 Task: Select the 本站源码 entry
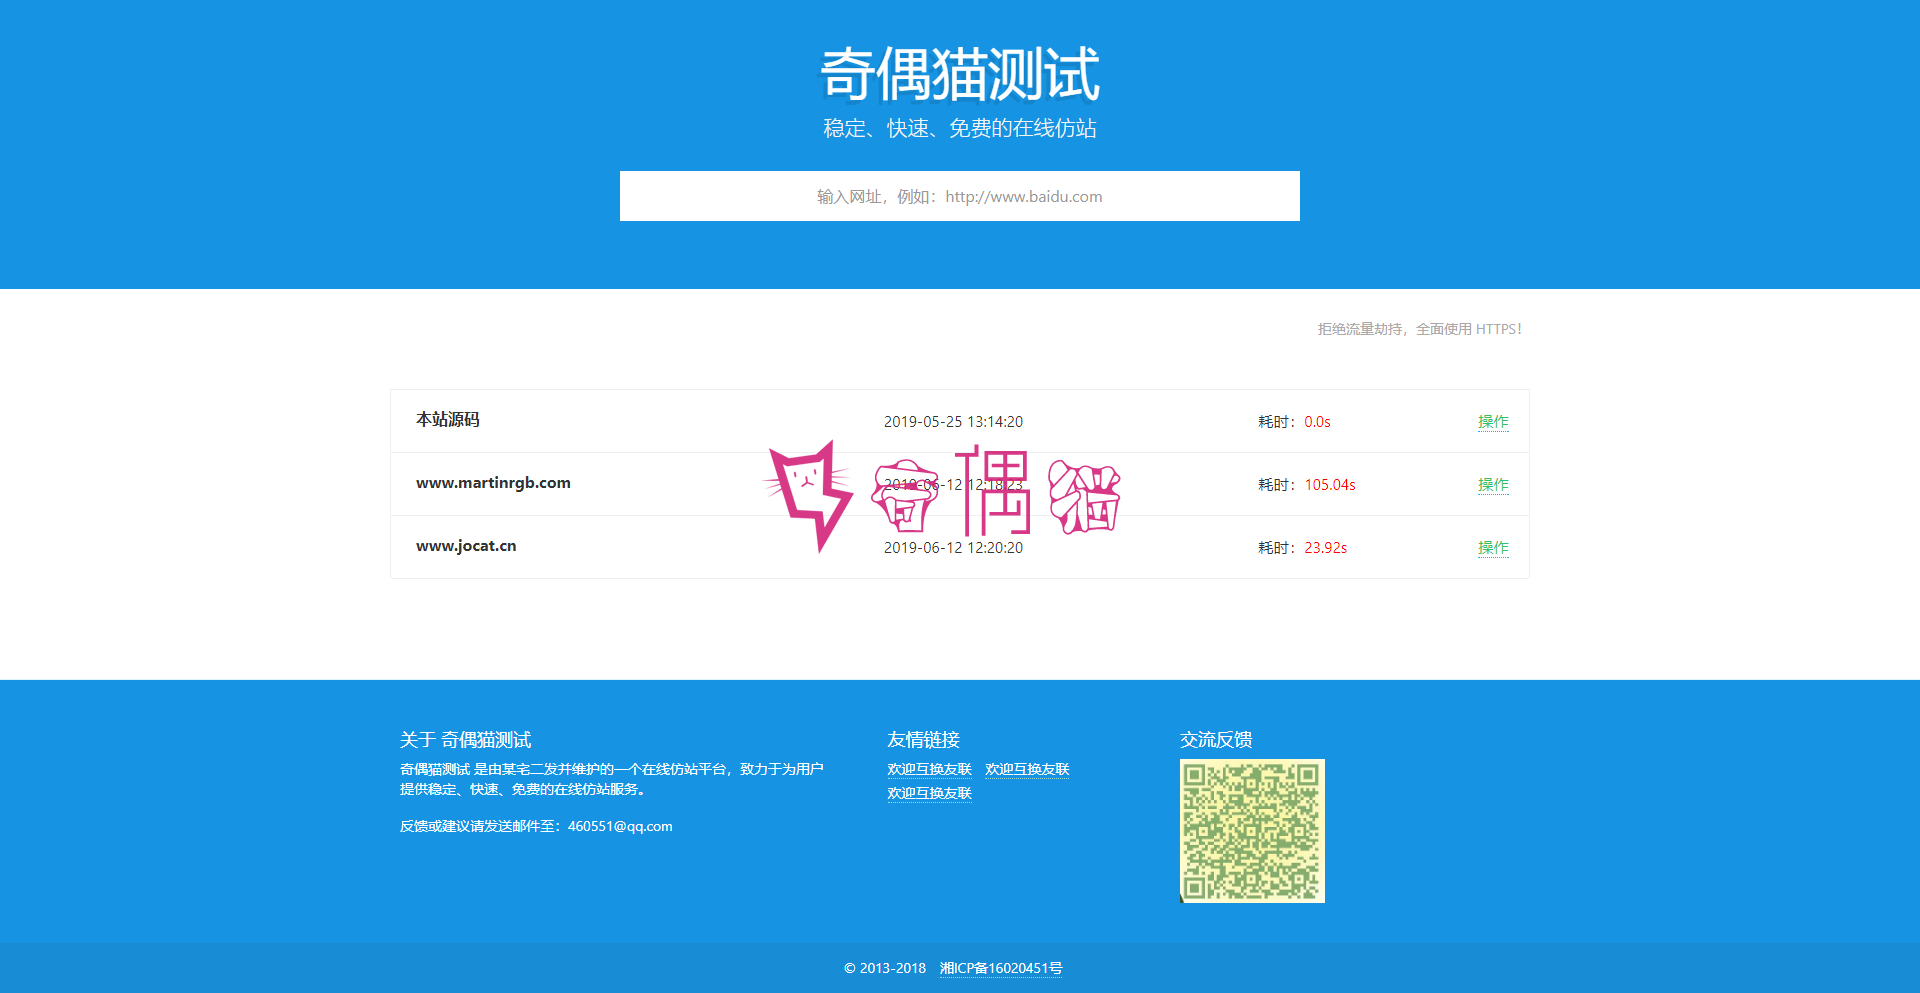448,420
